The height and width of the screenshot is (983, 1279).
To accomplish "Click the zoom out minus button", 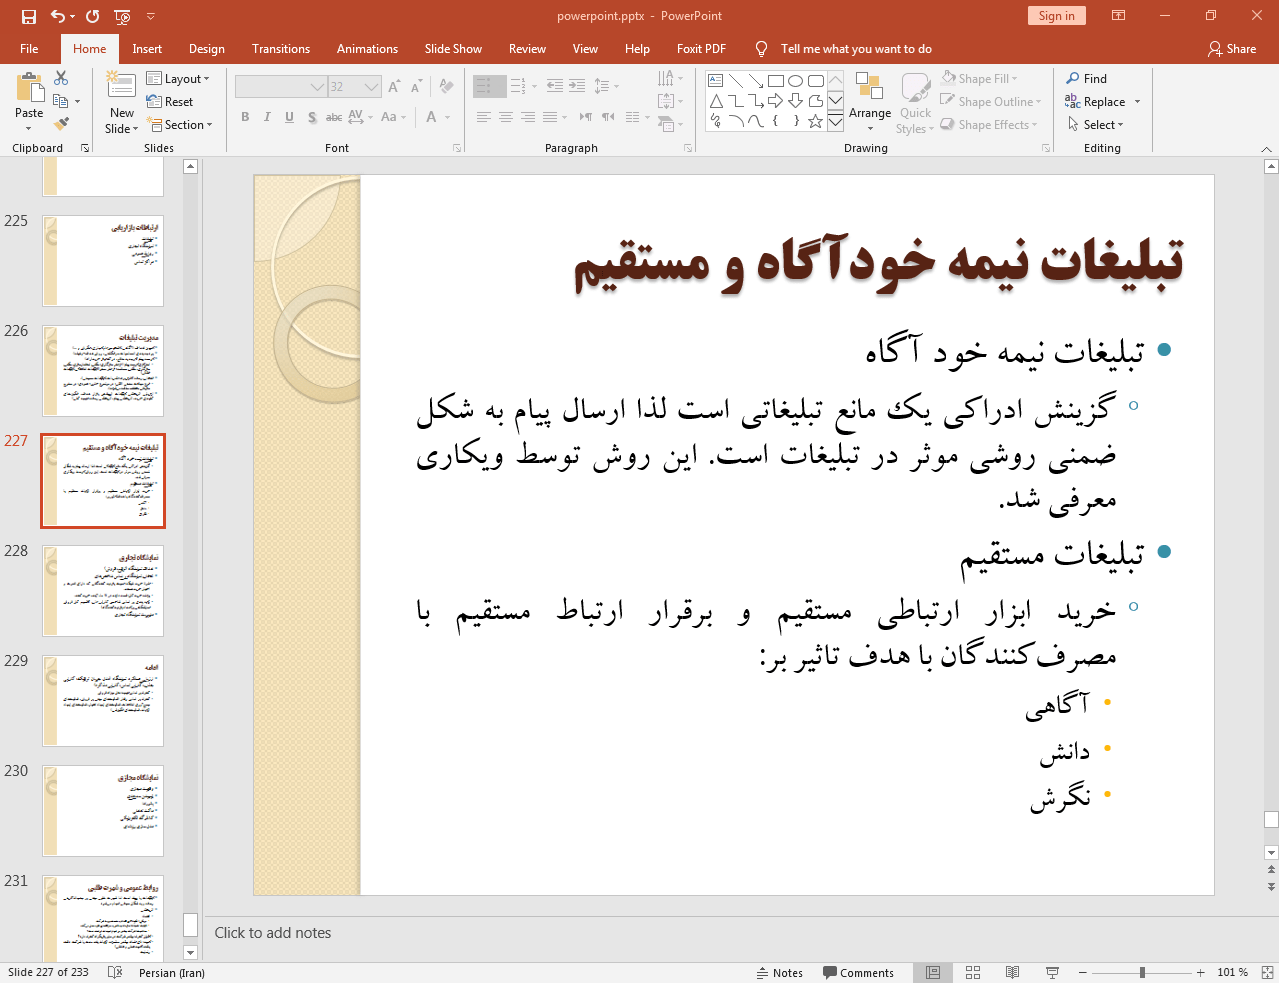I will (x=1082, y=972).
